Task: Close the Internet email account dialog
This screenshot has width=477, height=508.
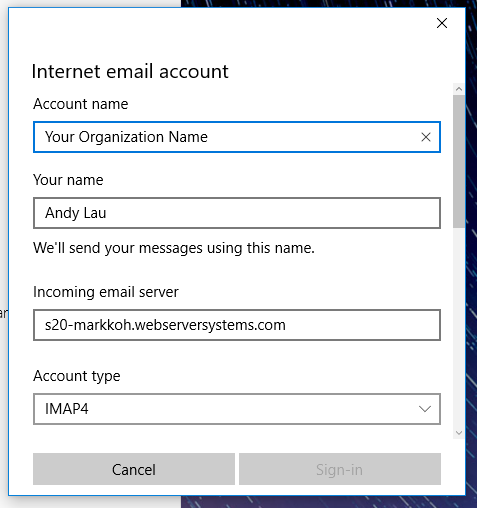Action: pyautogui.click(x=442, y=23)
